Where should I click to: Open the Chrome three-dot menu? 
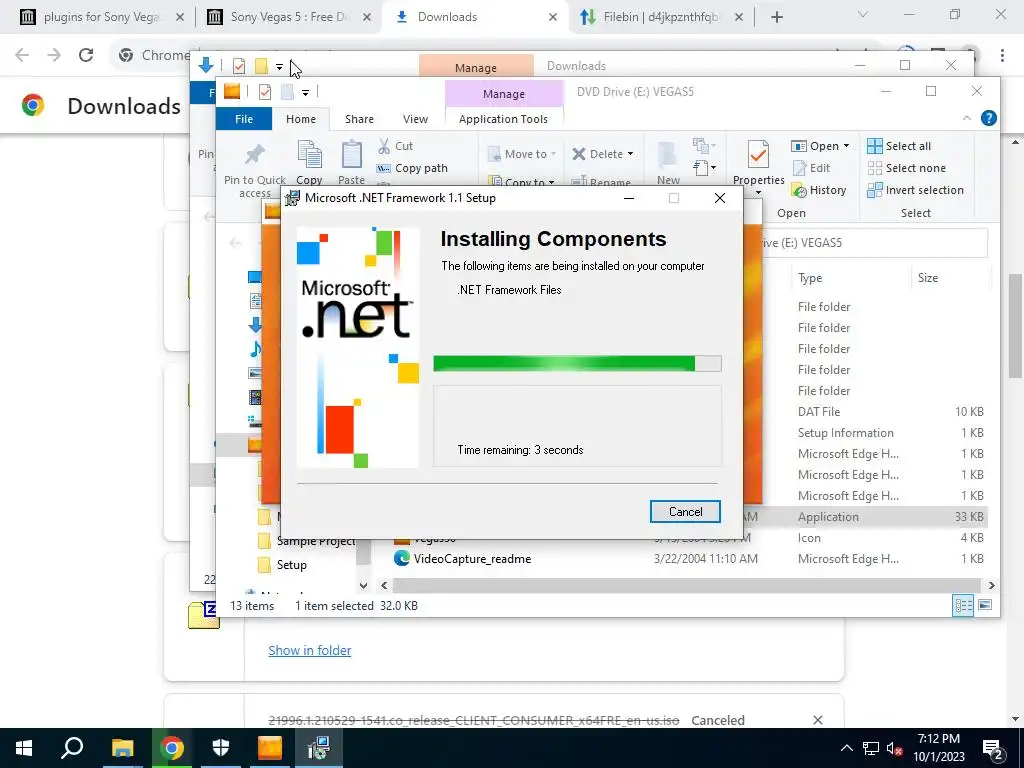pos(1002,55)
